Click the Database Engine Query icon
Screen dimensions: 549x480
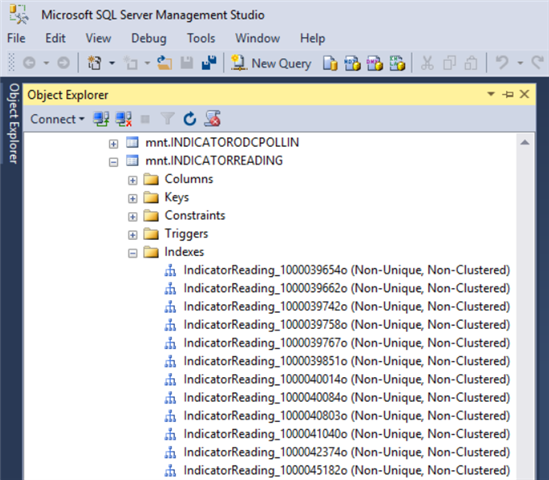[x=330, y=63]
